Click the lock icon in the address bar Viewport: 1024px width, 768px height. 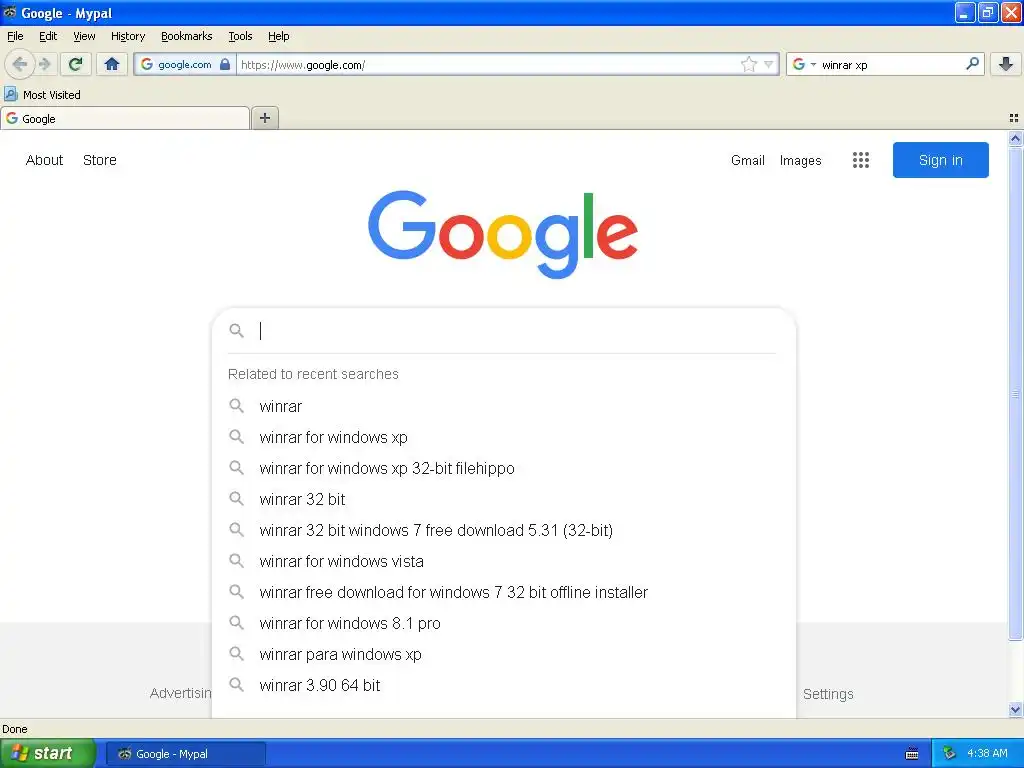pos(225,64)
